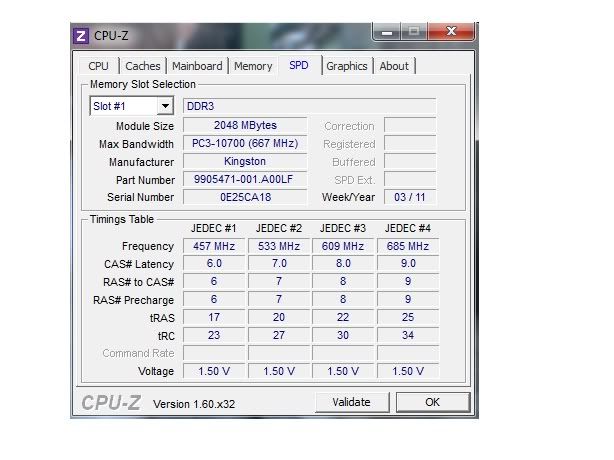Open the Mainboard tab
This screenshot has width=614, height=460.
pyautogui.click(x=197, y=66)
